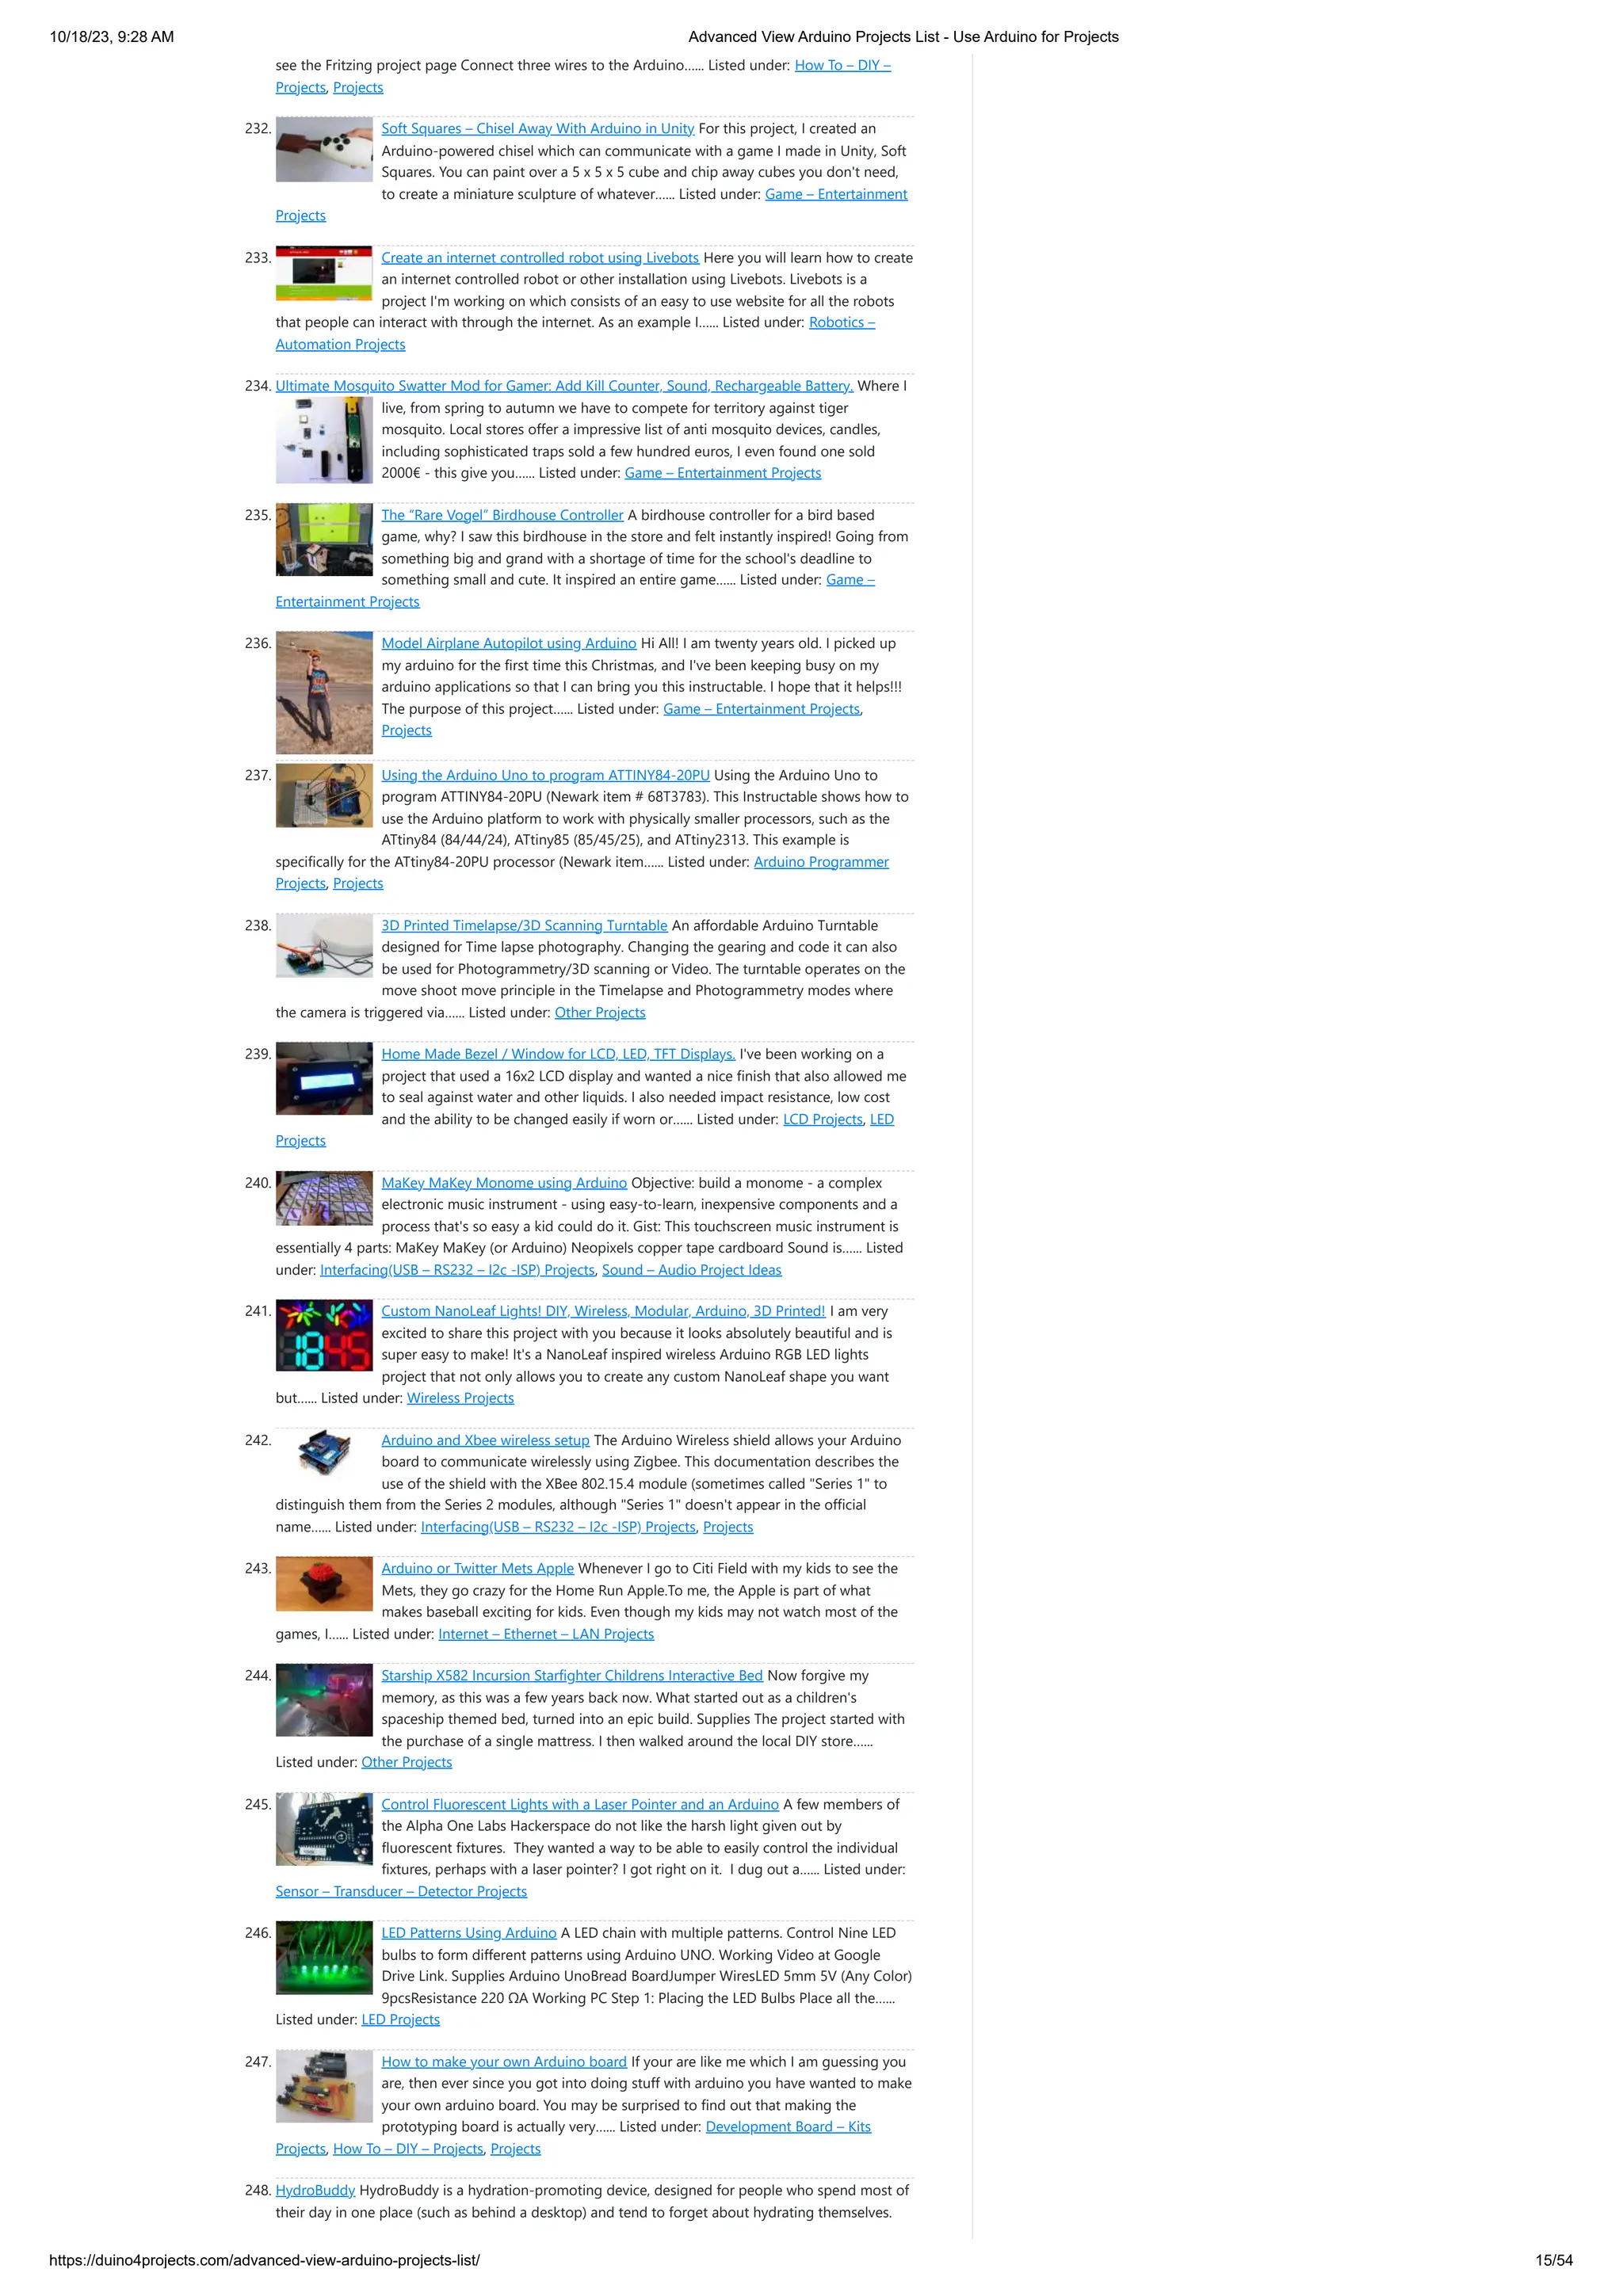Screen dimensions: 1623x2296
Task: Open 3D Printed Timelapse/3D Scanning Turntable link
Action: pos(524,926)
